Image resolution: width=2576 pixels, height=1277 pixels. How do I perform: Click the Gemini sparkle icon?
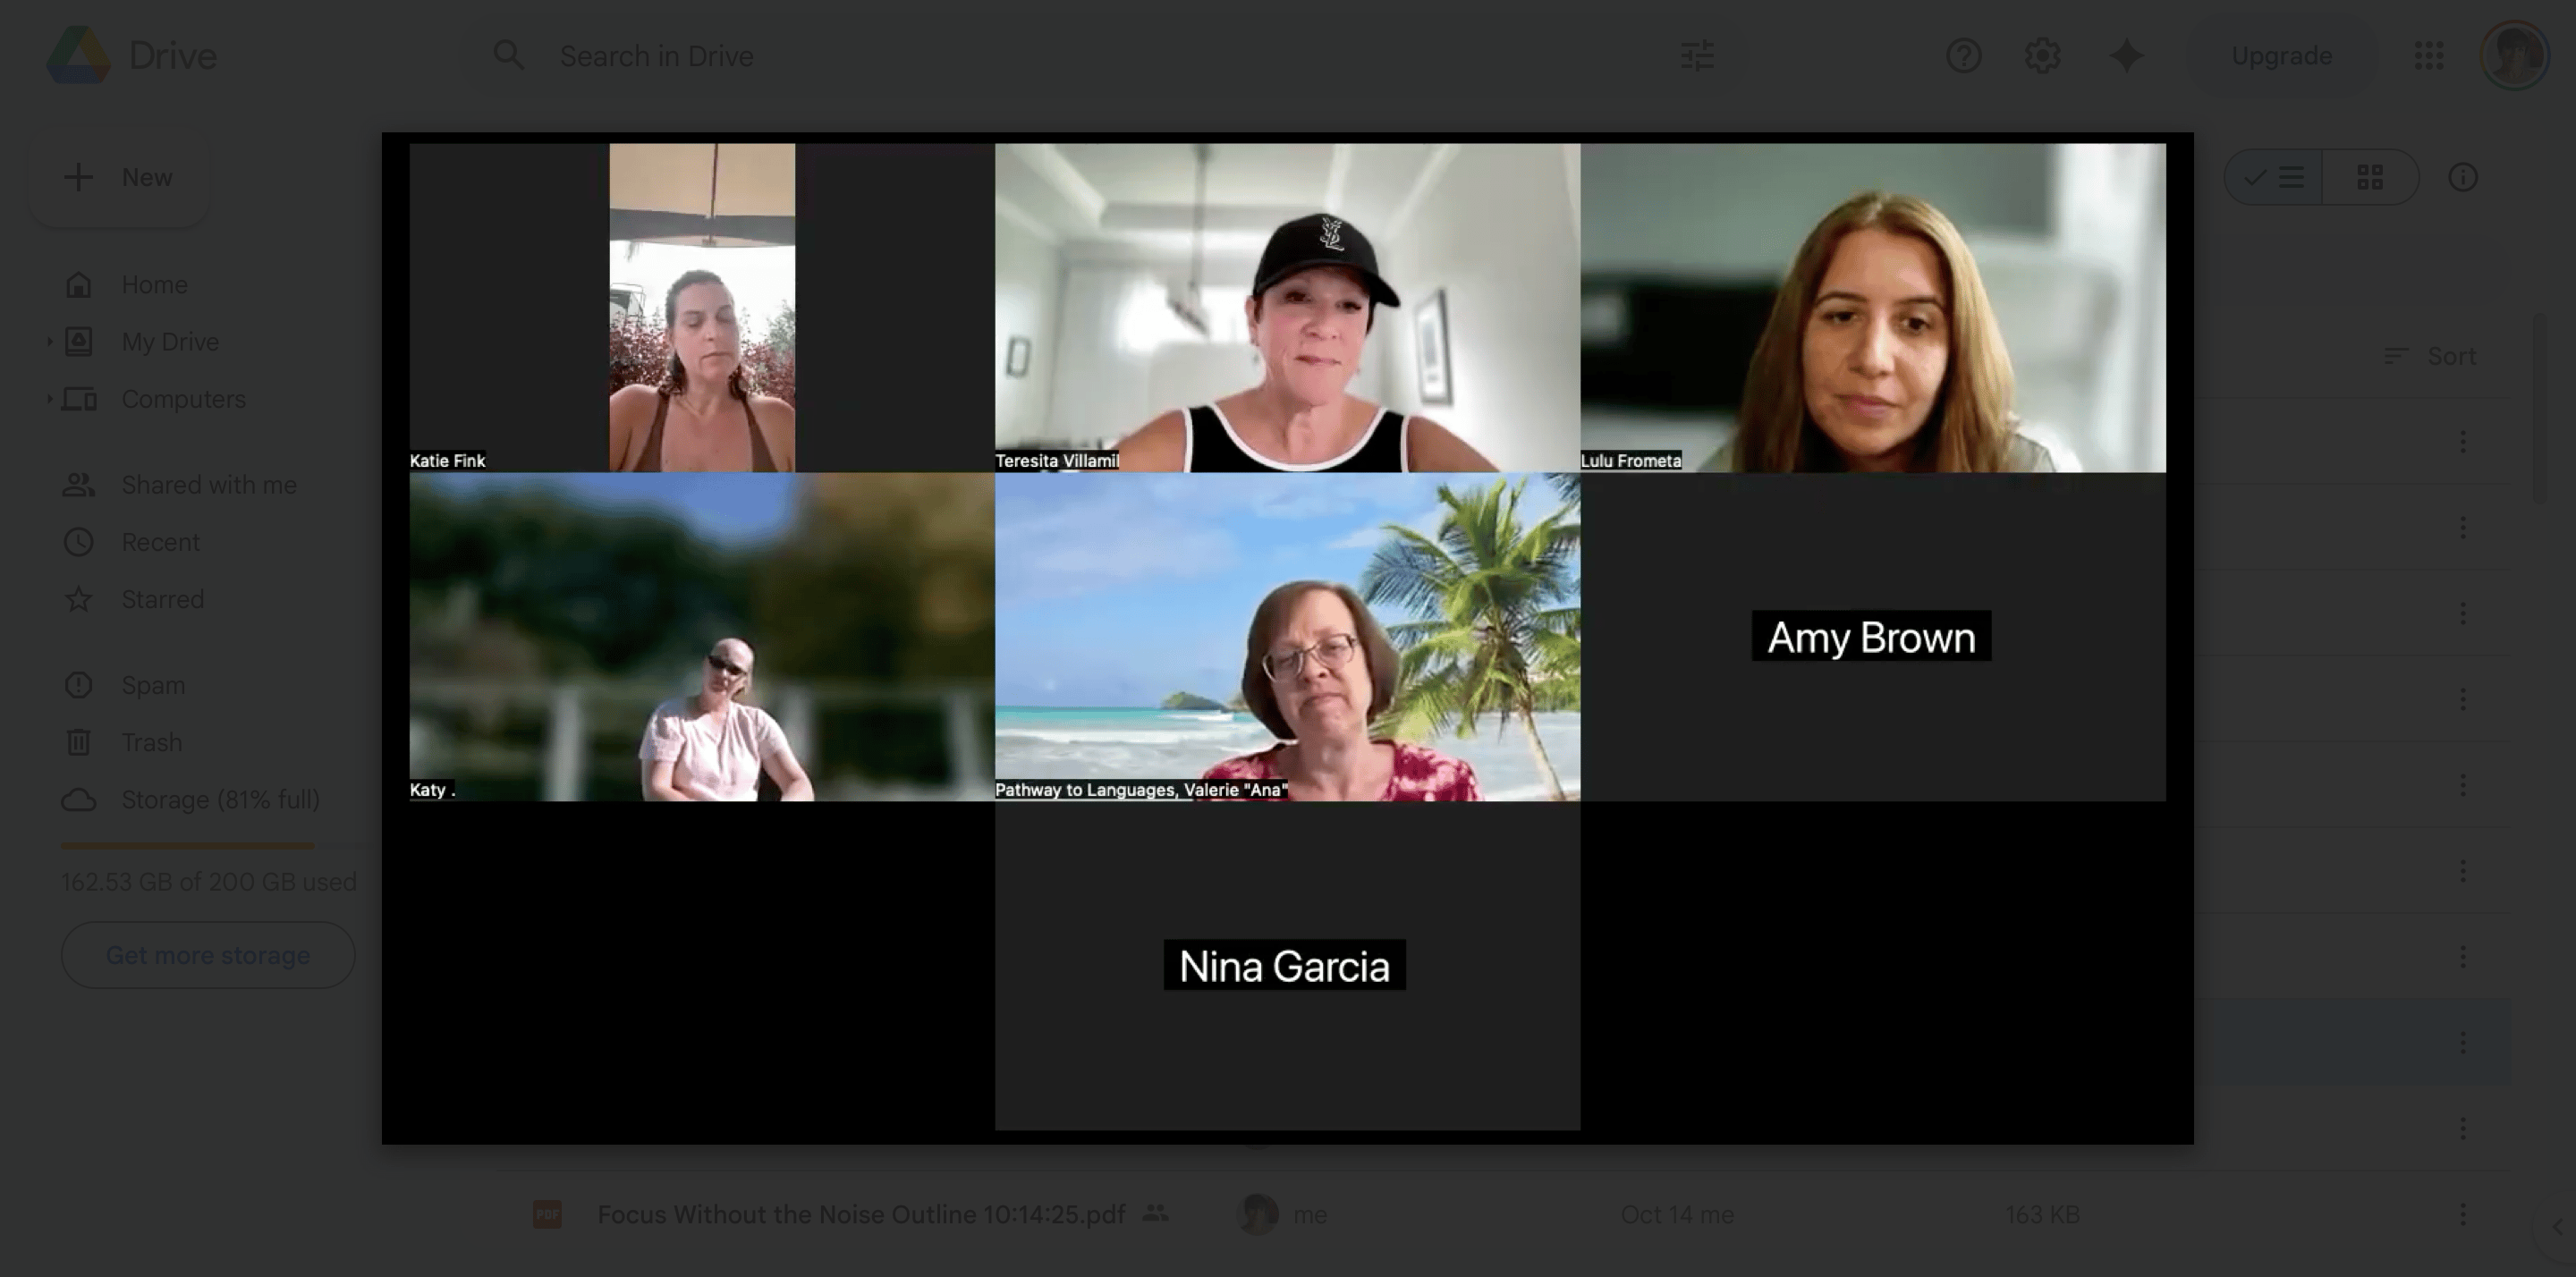point(2126,56)
